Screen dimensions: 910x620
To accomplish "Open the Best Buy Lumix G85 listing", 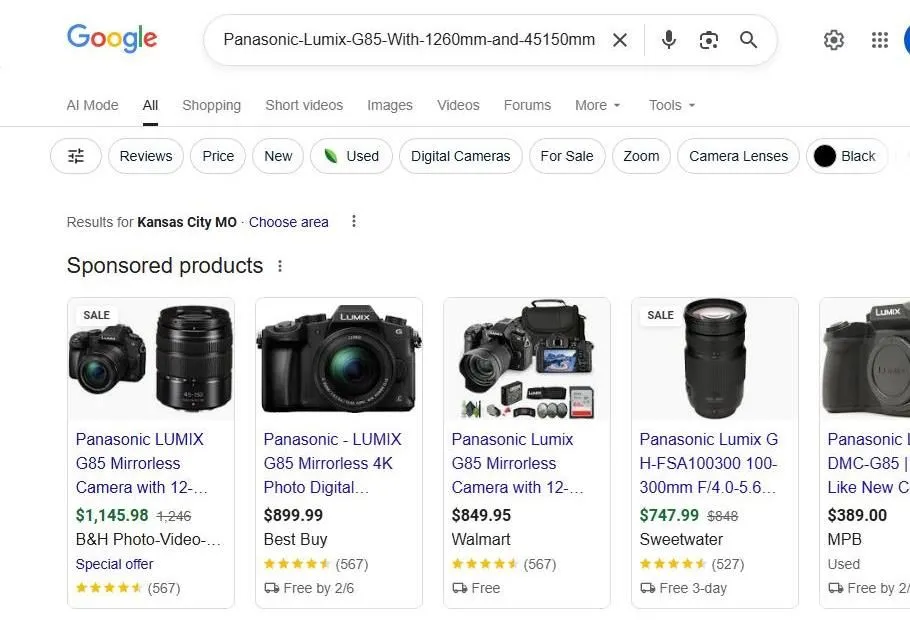I will point(332,463).
